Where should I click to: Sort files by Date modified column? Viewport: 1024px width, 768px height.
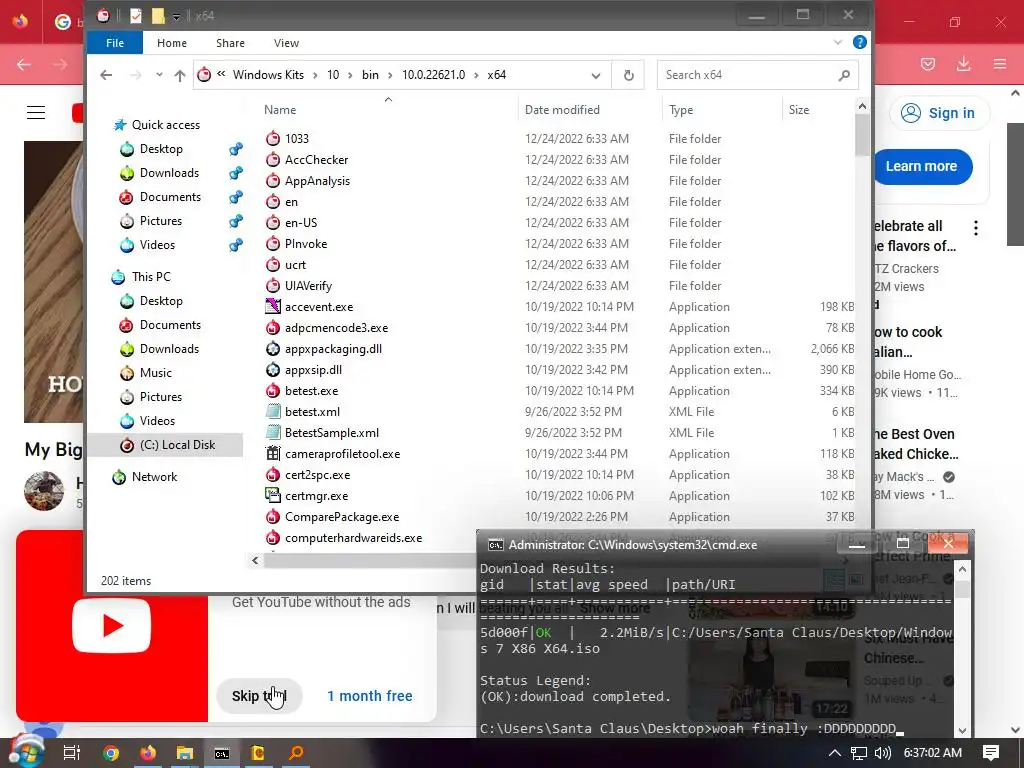[562, 110]
